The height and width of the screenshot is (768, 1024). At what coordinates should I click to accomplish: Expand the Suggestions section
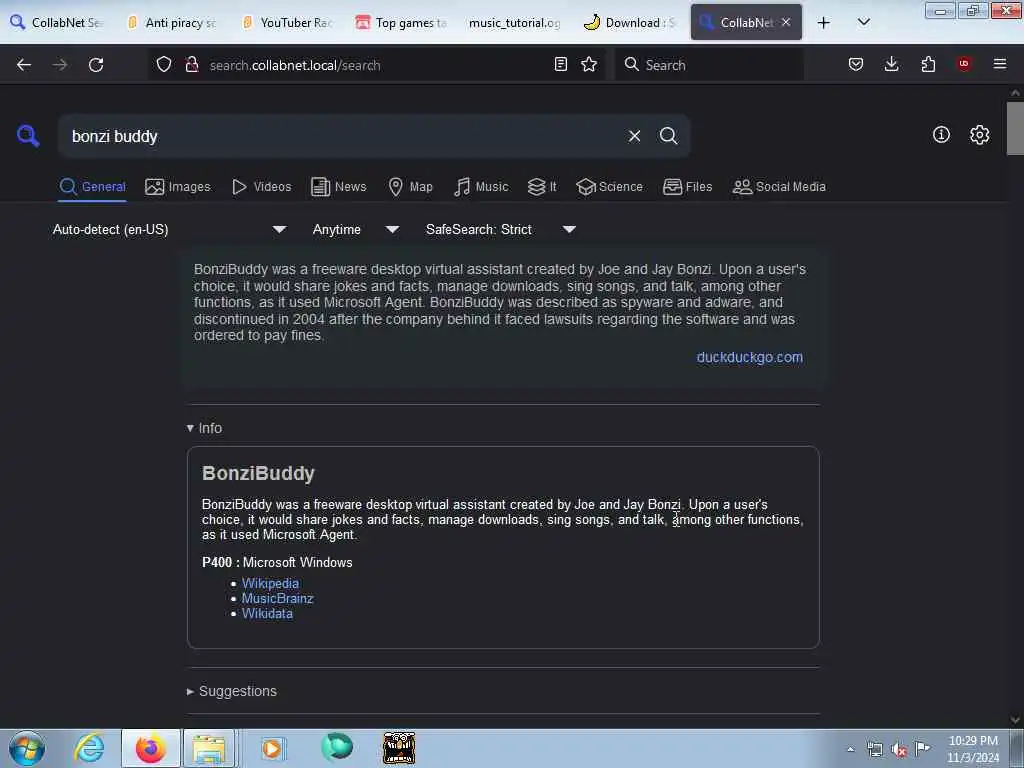[x=232, y=691]
